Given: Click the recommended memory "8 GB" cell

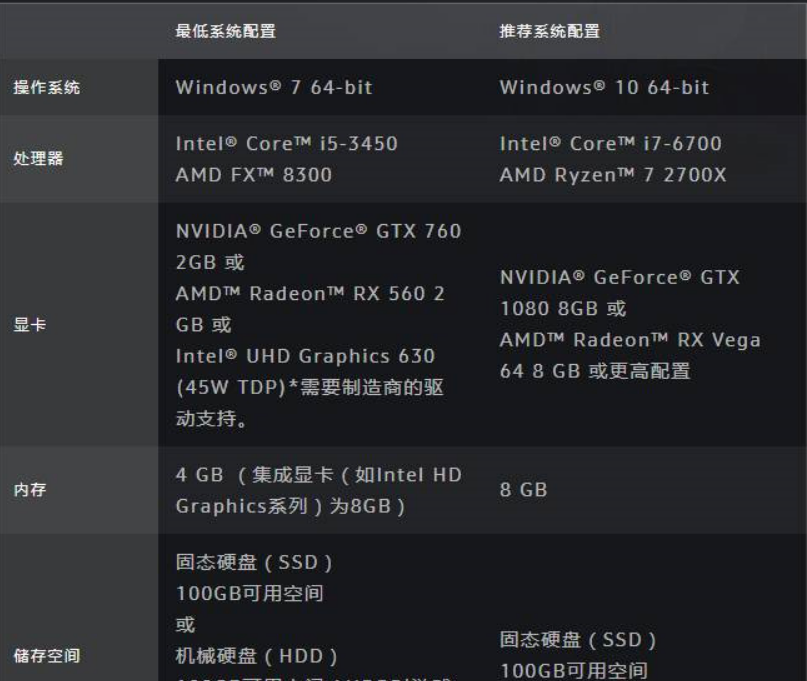Looking at the screenshot, I should click(523, 490).
